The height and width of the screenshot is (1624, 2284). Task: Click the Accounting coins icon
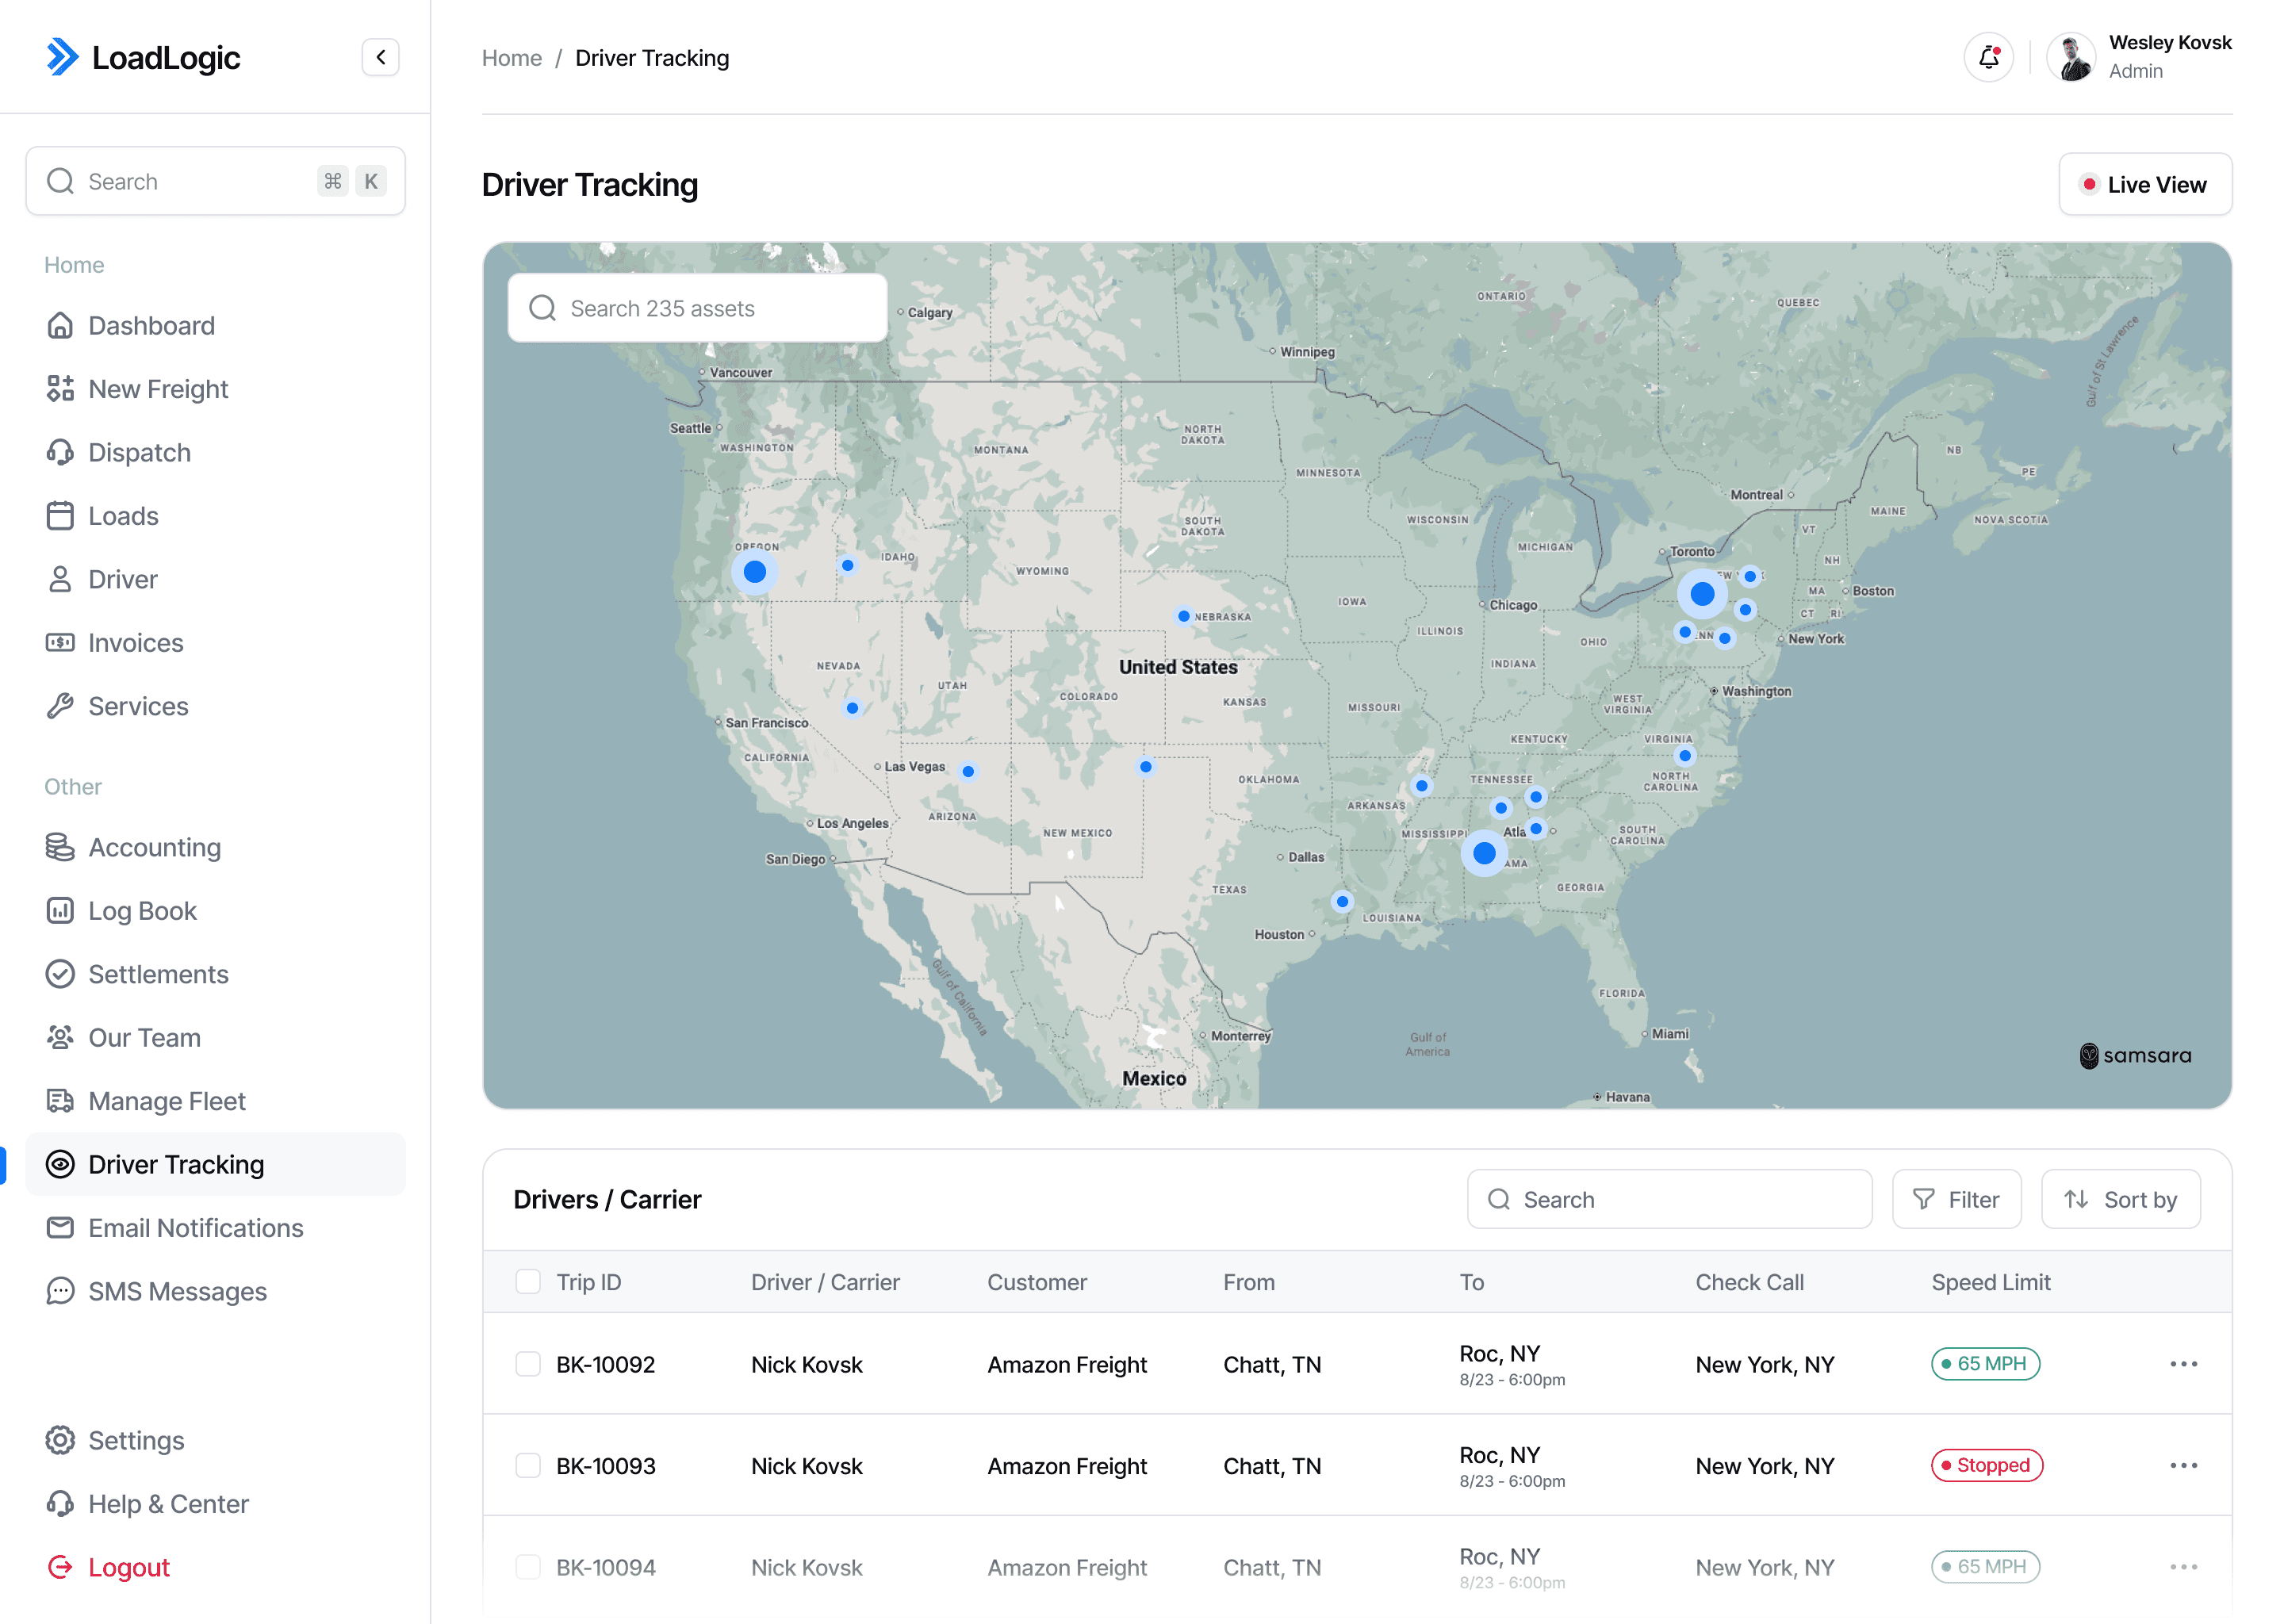(60, 847)
